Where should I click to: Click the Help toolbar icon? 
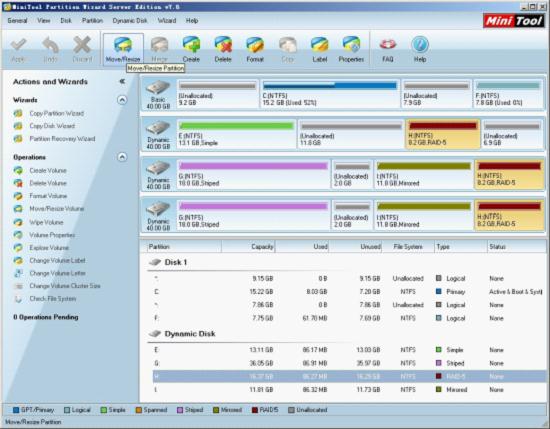coord(420,45)
